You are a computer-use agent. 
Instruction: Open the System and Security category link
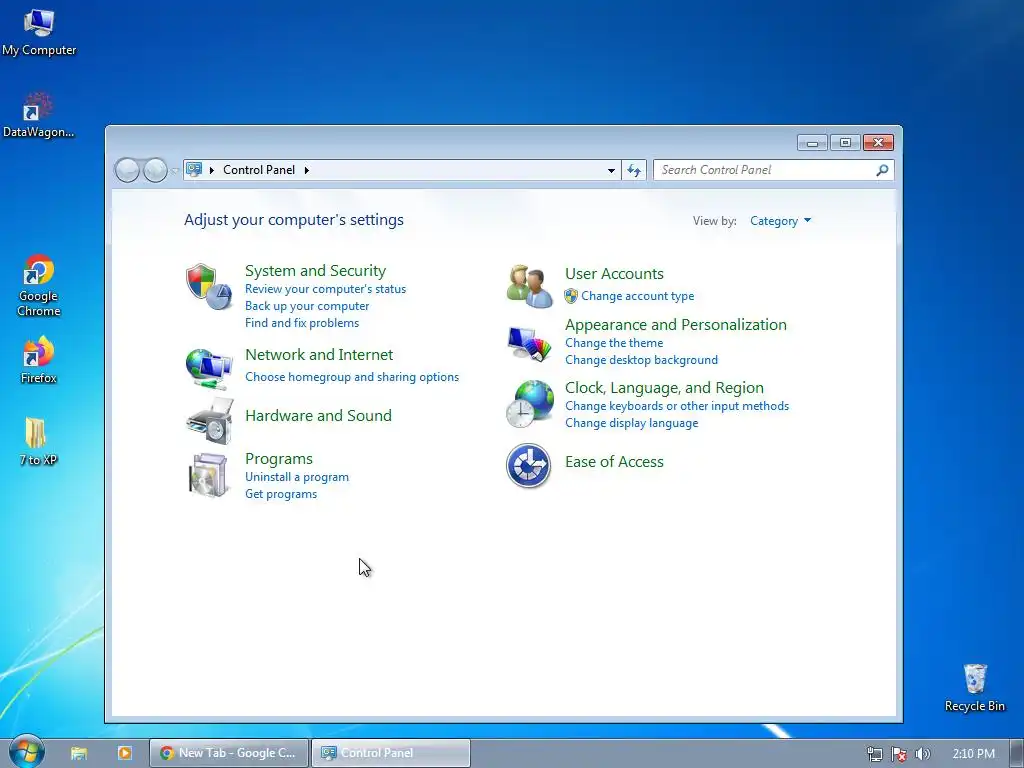315,270
